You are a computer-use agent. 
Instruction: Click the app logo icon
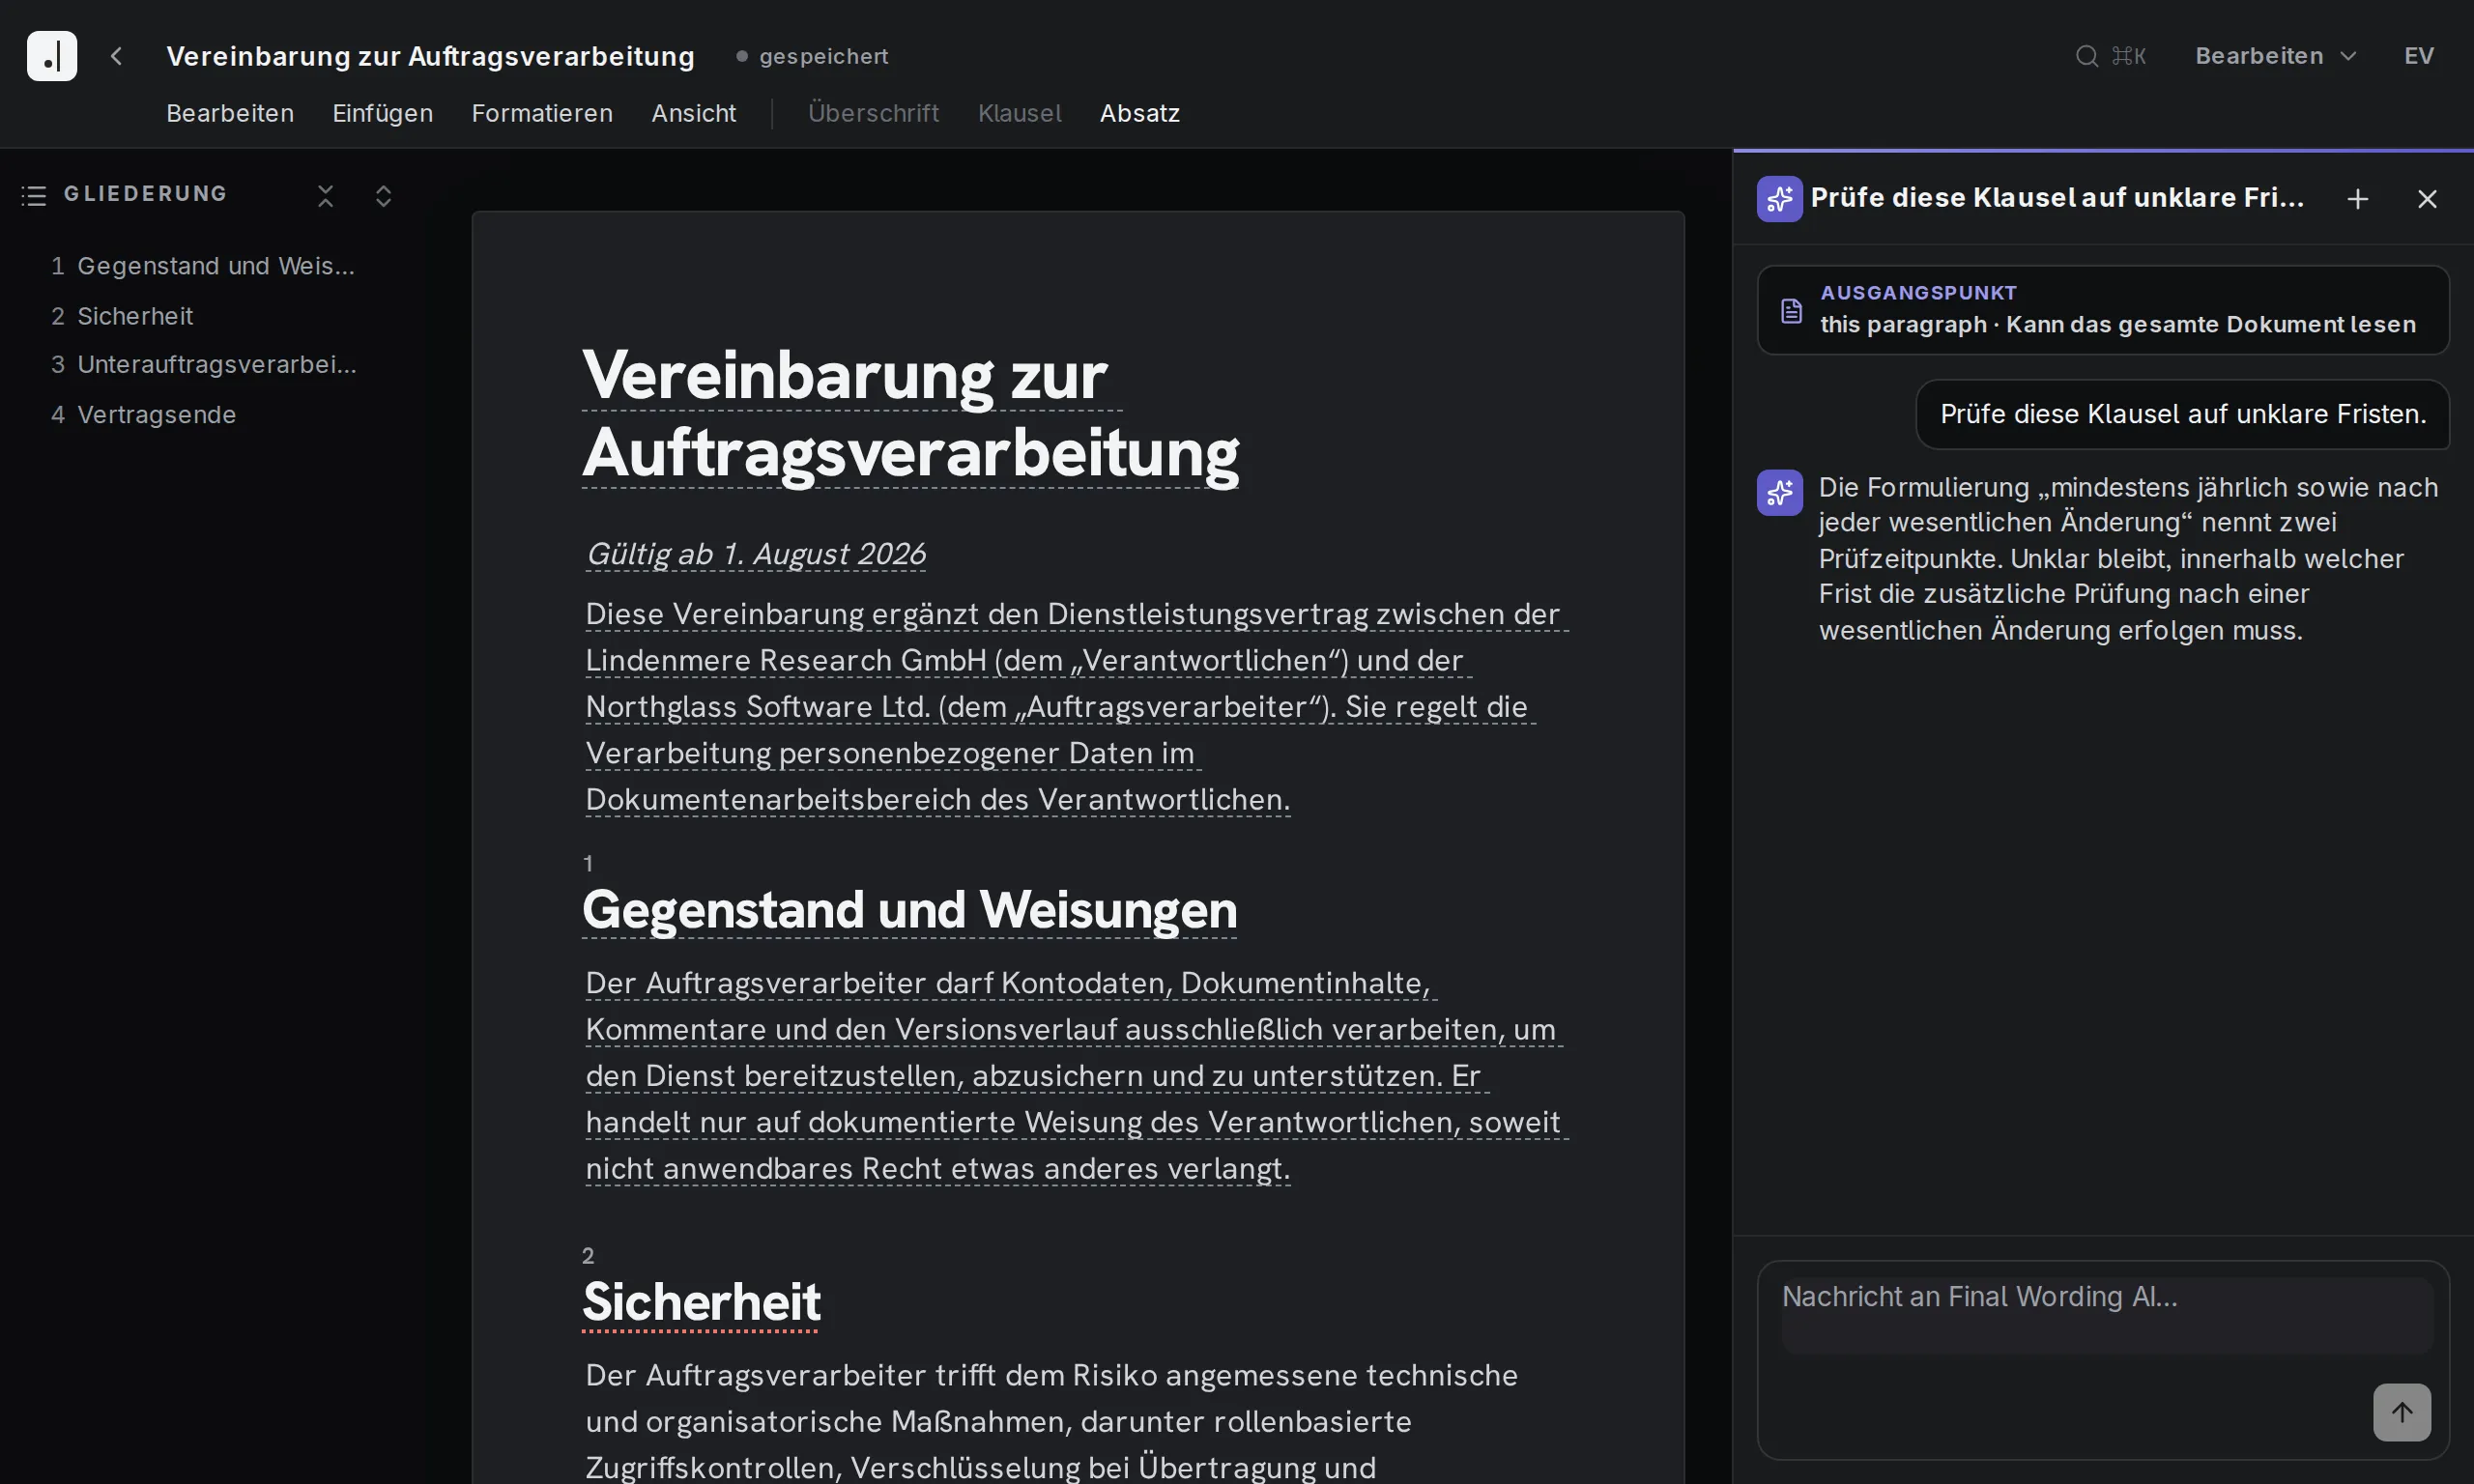pyautogui.click(x=52, y=56)
